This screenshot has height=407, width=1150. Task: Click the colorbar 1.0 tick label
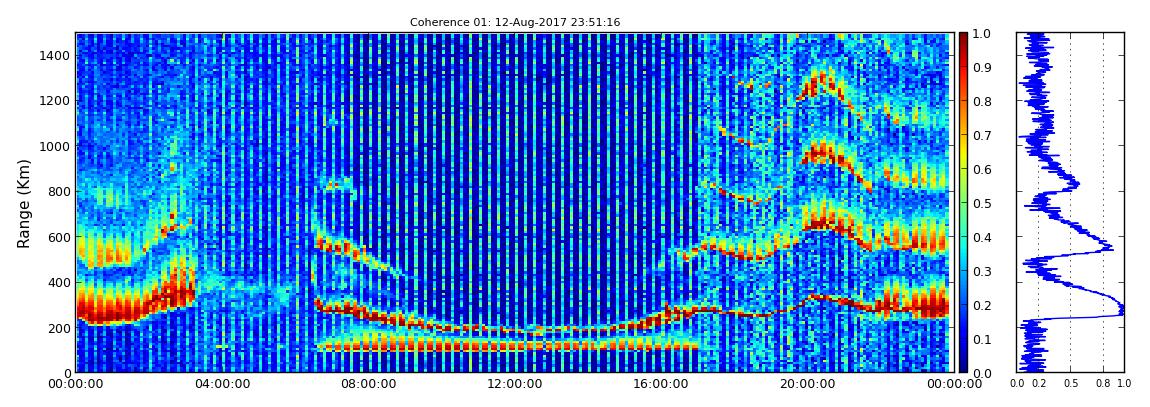tap(982, 34)
